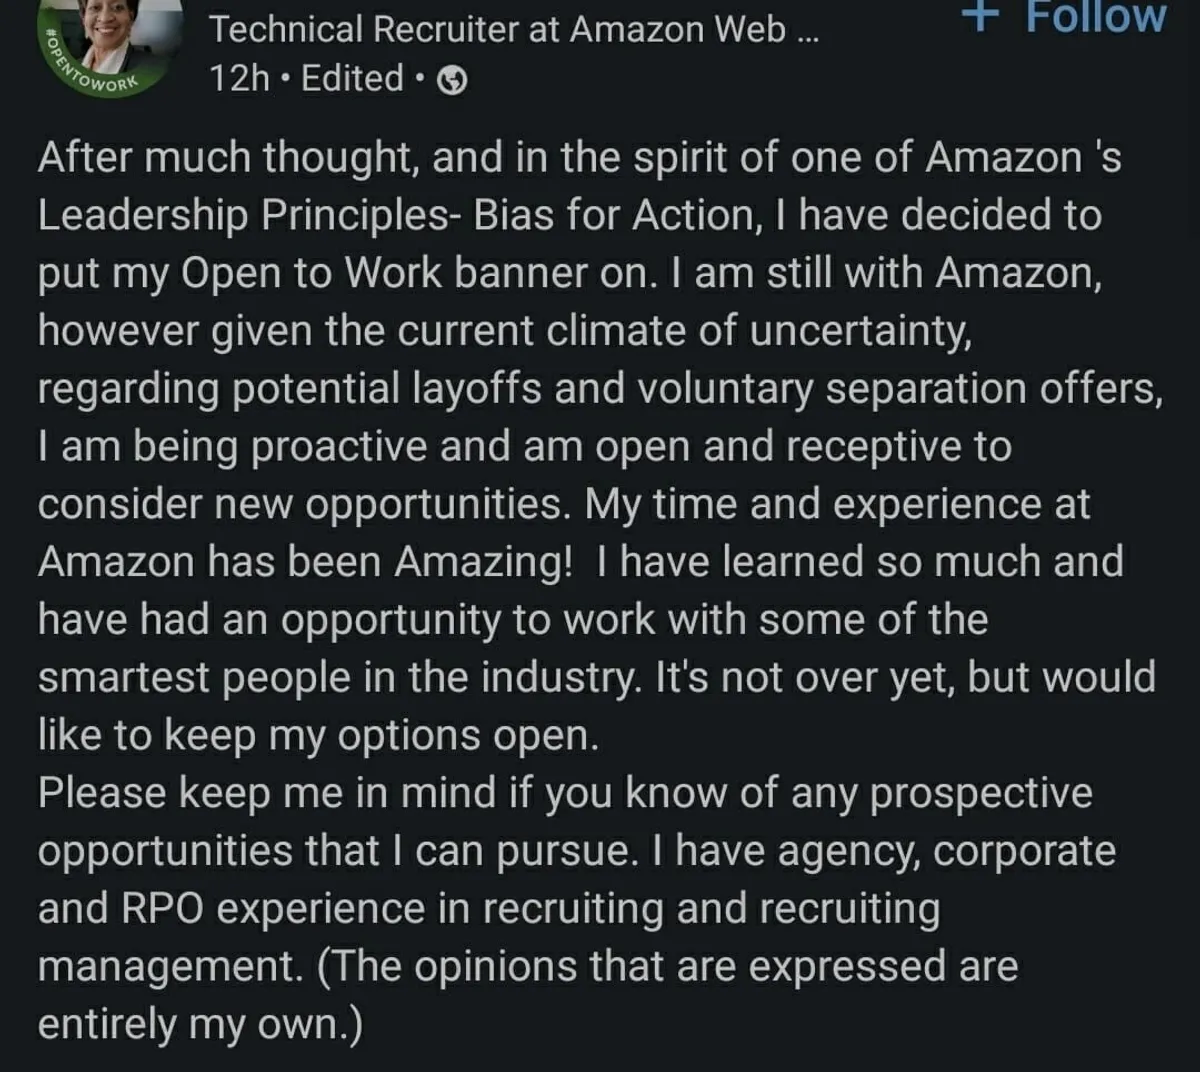
Task: Click the globe public visibility icon
Action: [x=453, y=80]
